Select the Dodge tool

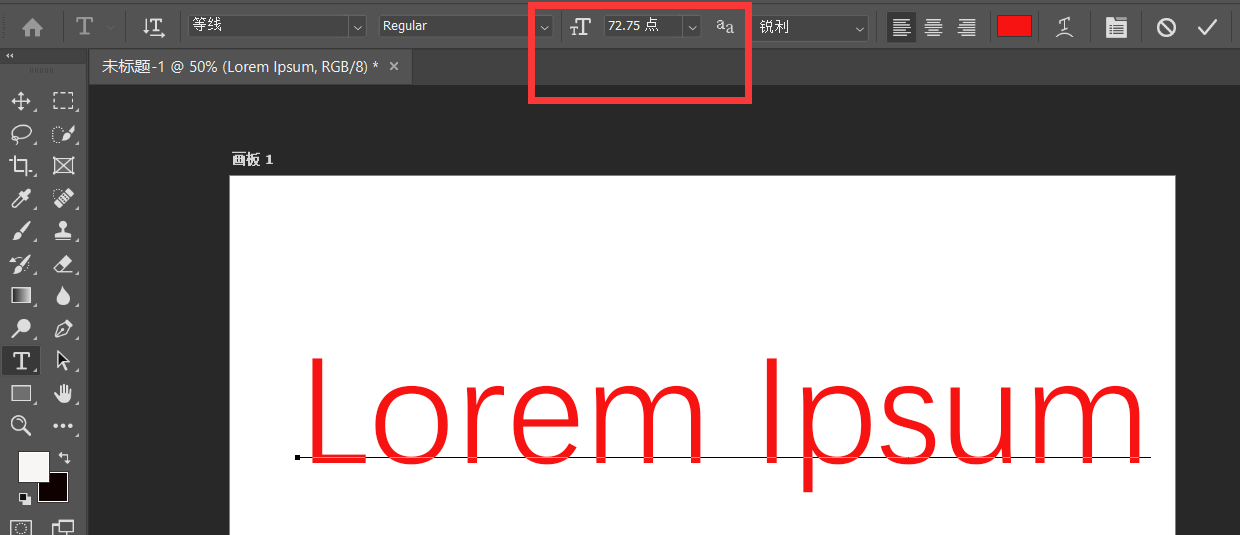click(21, 328)
